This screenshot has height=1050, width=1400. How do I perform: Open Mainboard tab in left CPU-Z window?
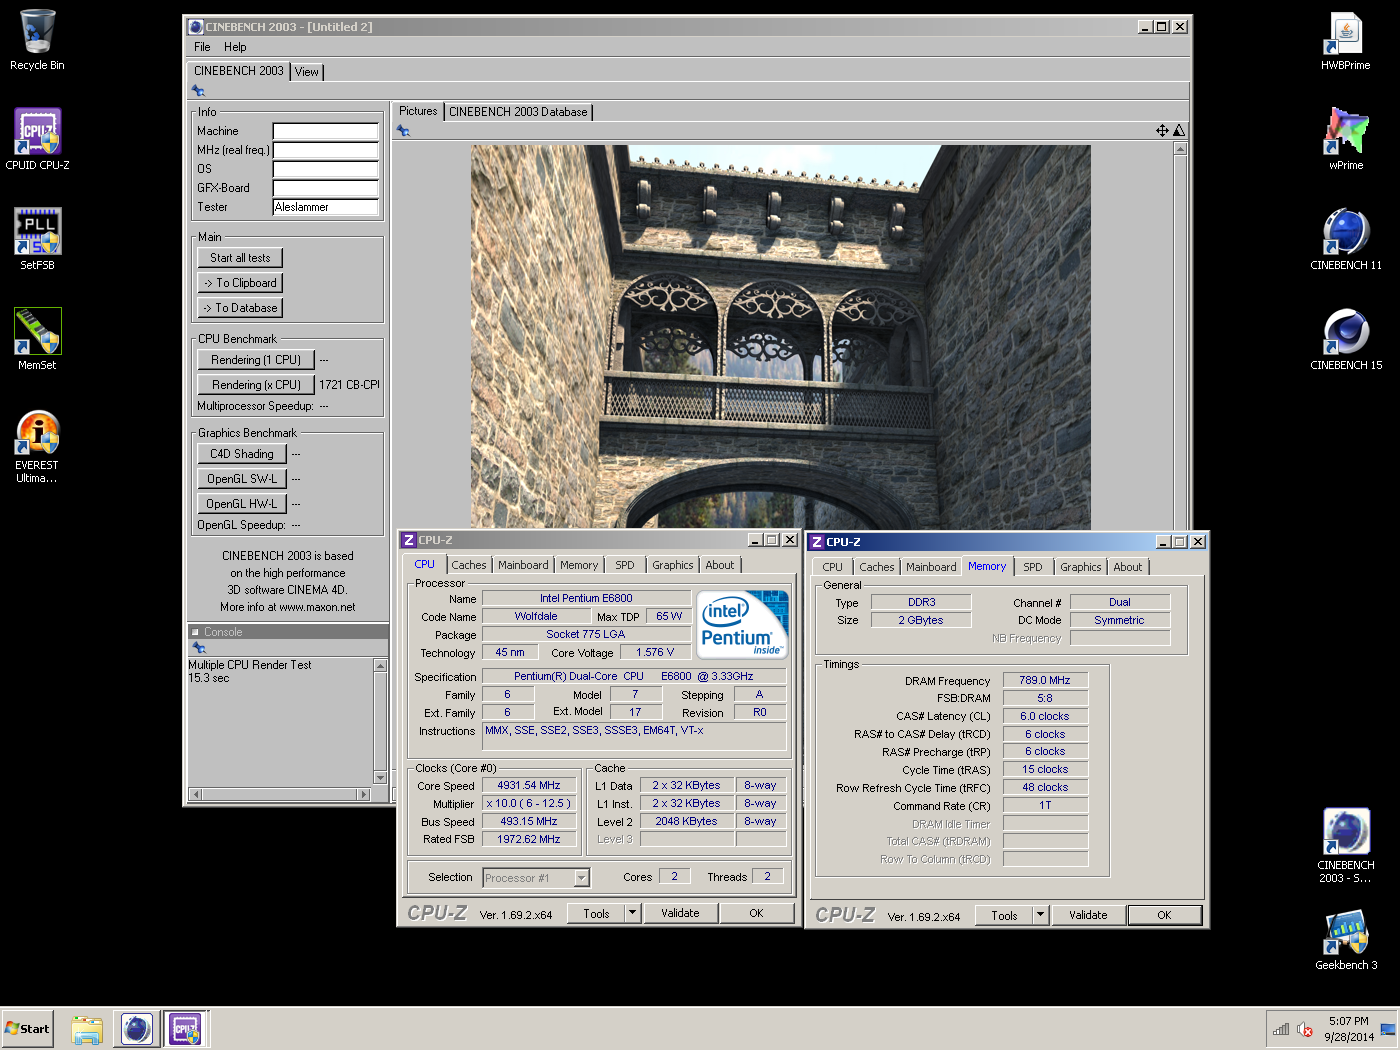click(x=523, y=565)
